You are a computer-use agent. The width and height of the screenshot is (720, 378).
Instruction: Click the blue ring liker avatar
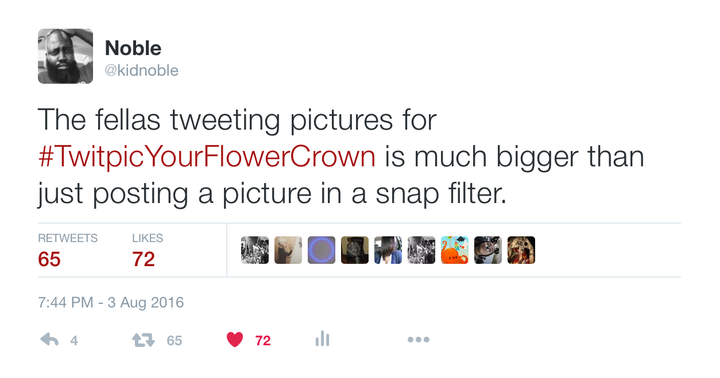[x=321, y=250]
